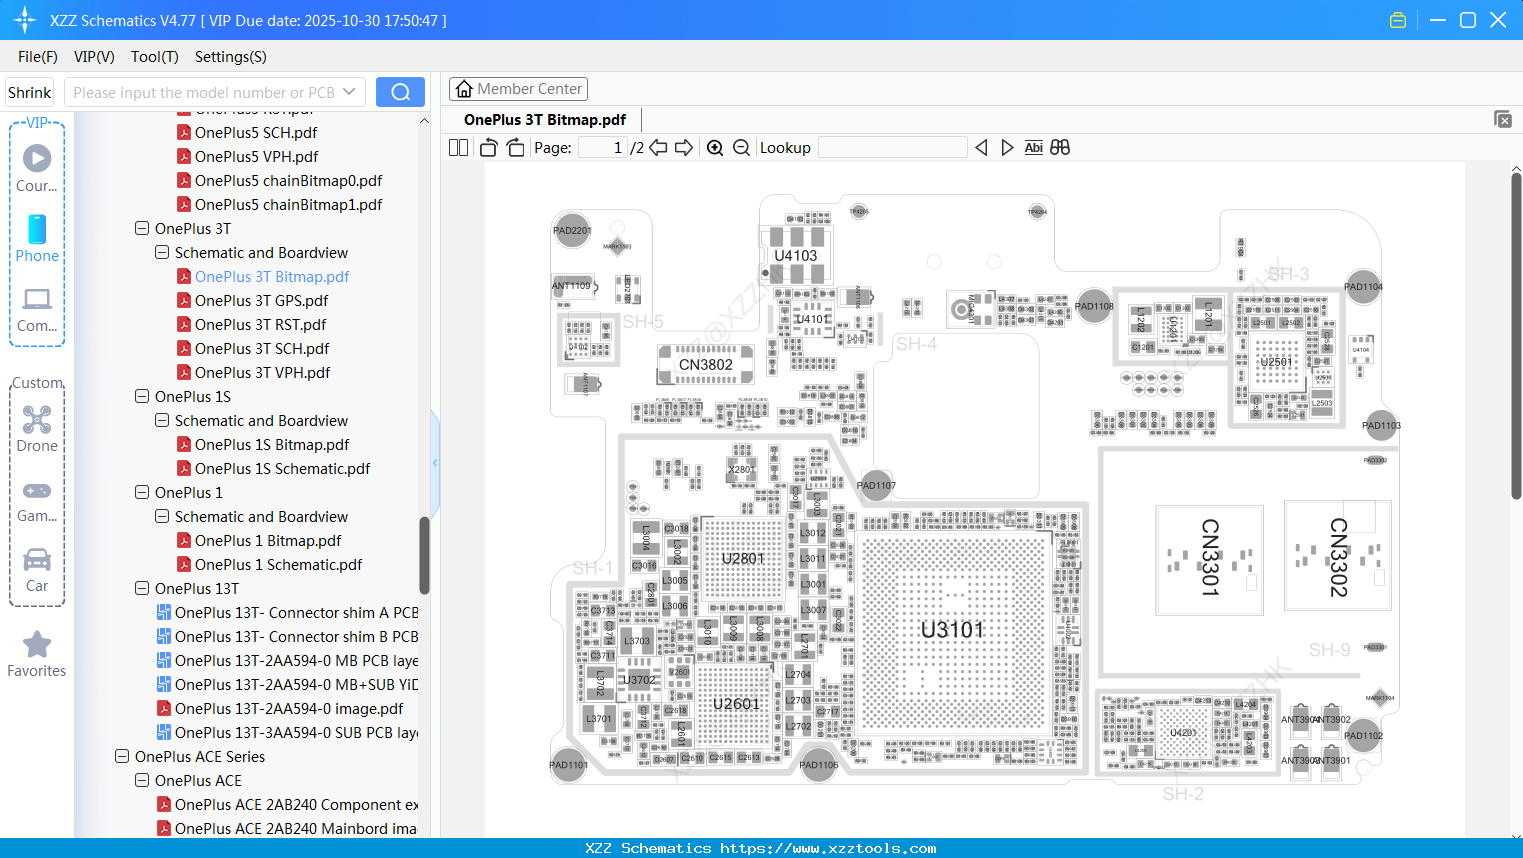Type in the Lookup search field
The width and height of the screenshot is (1523, 858).
(891, 147)
